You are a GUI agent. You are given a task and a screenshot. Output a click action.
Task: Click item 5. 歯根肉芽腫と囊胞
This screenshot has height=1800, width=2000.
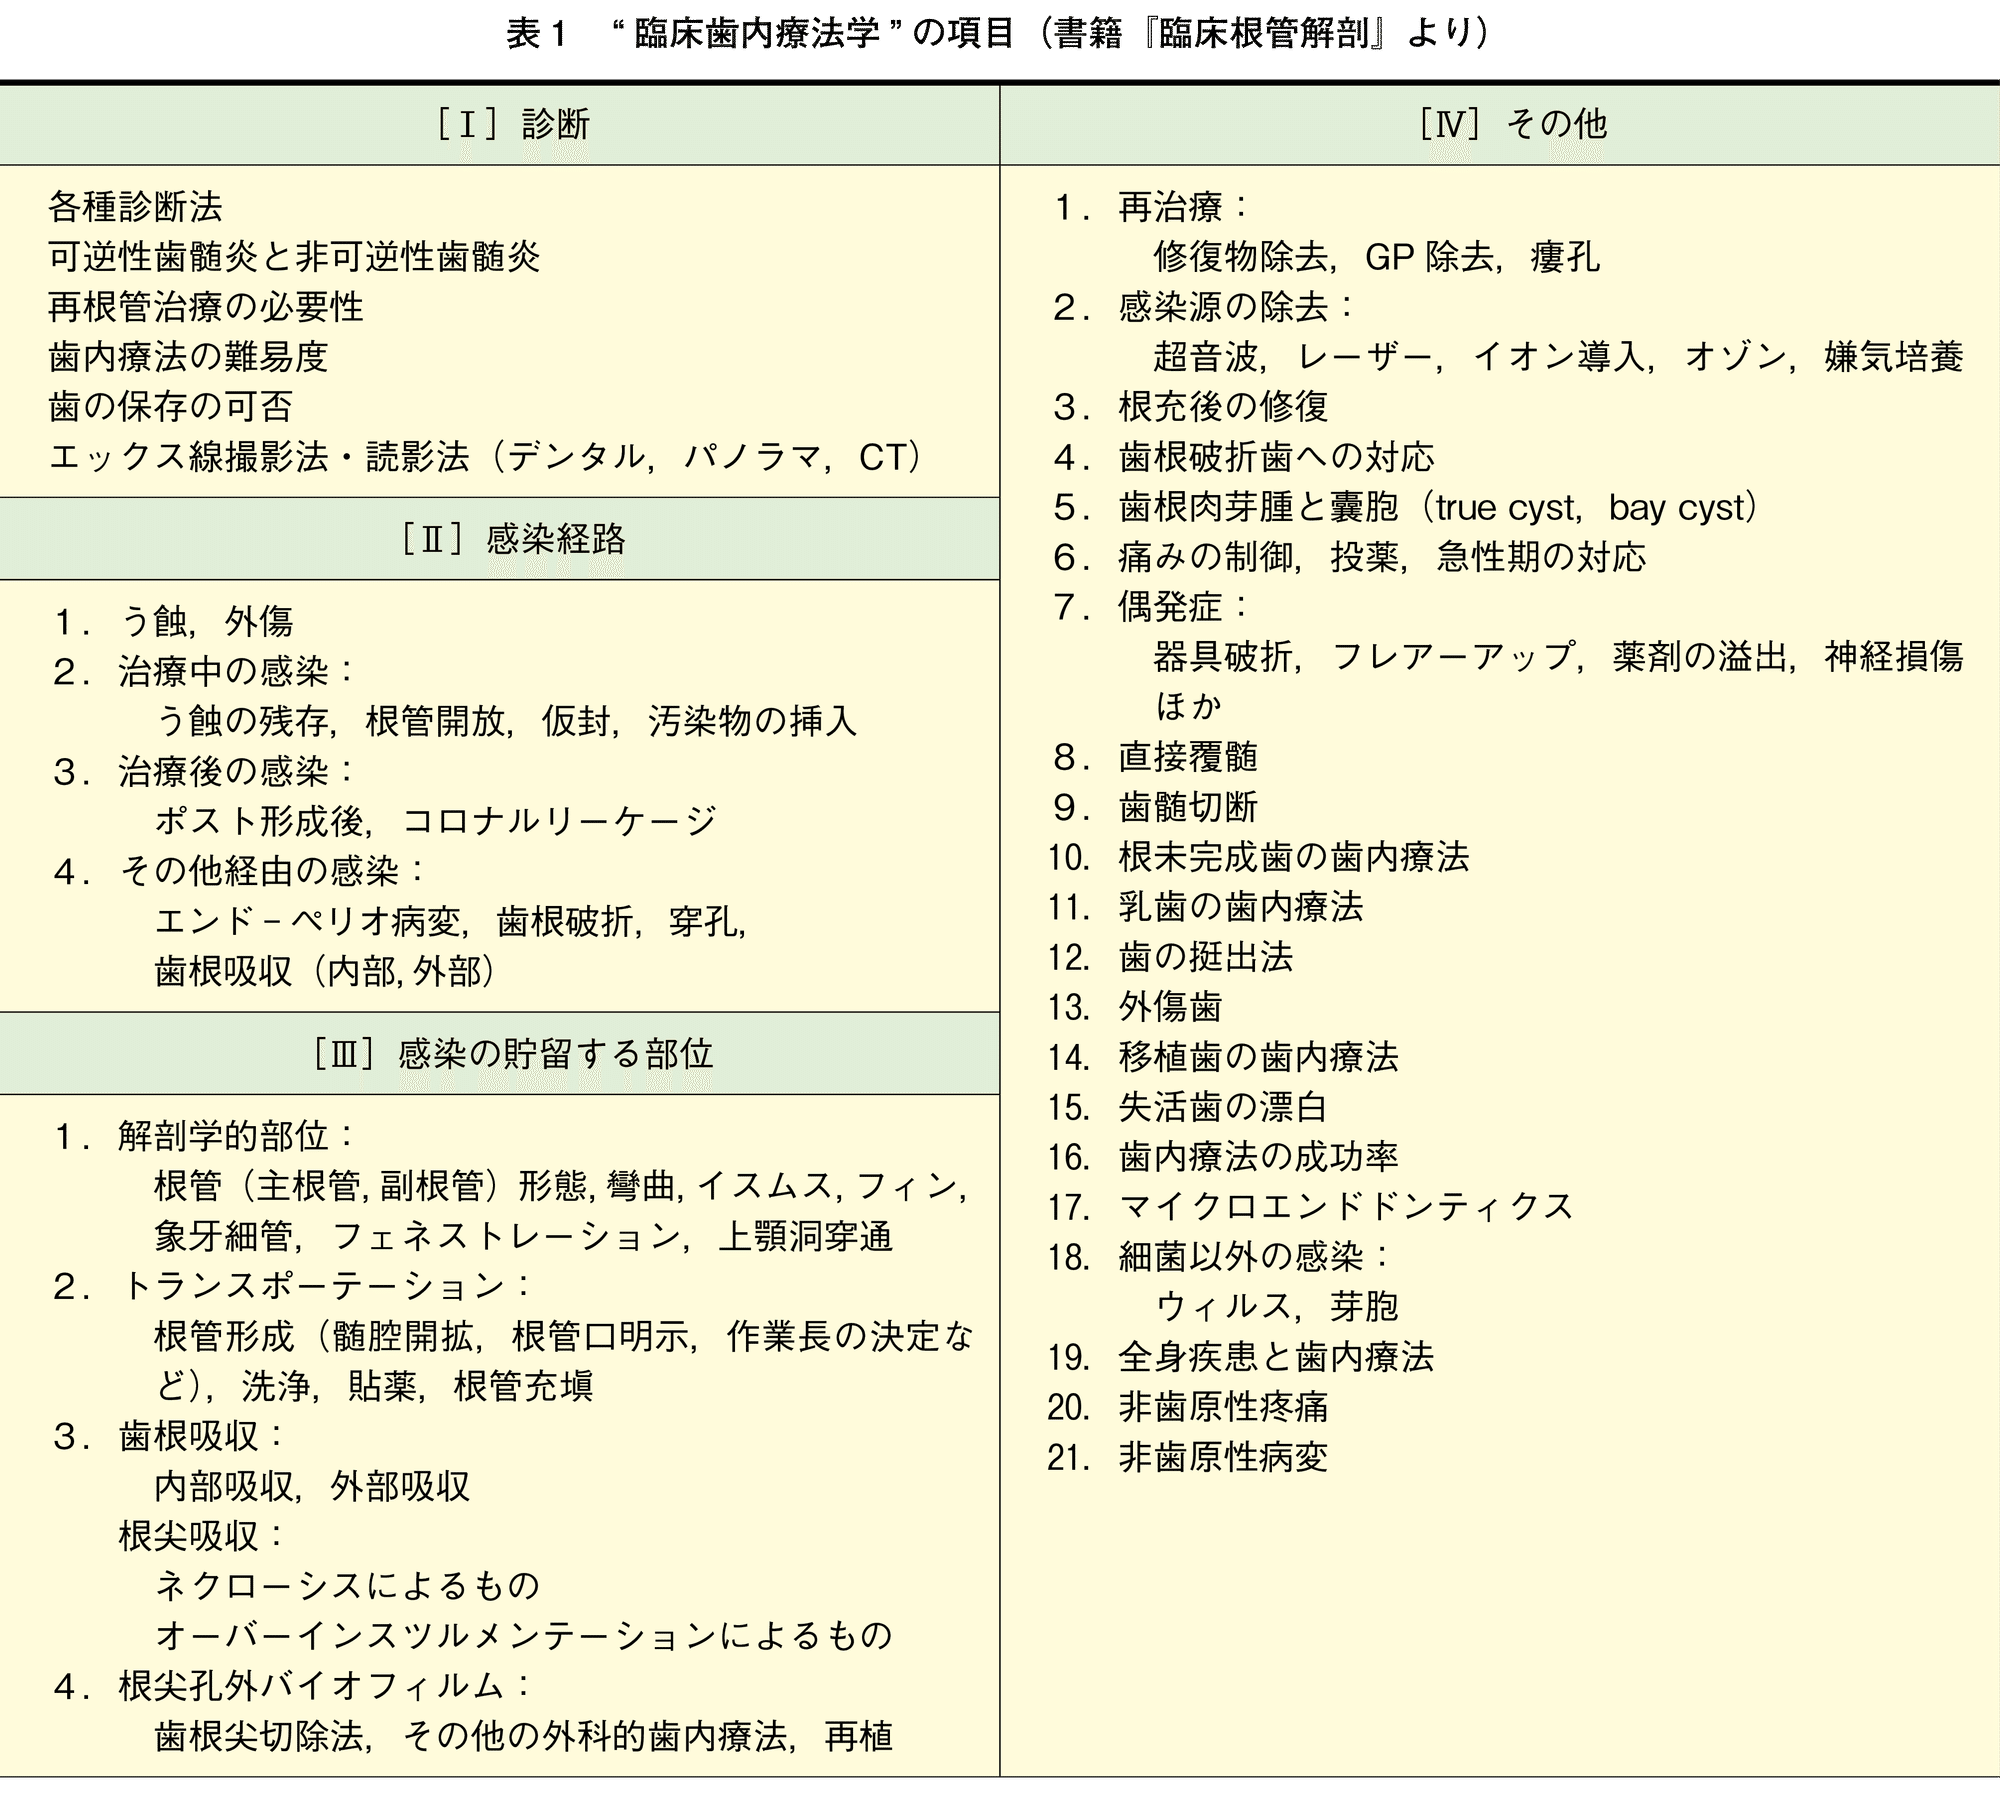click(1407, 507)
